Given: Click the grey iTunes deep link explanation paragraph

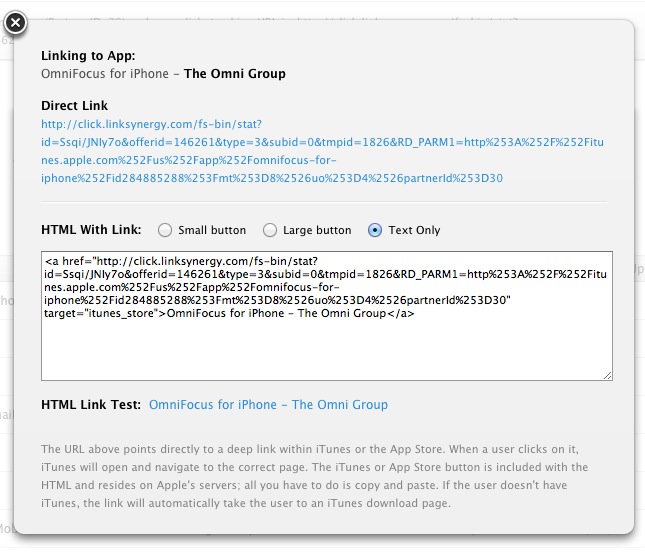Looking at the screenshot, I should pos(315,476).
